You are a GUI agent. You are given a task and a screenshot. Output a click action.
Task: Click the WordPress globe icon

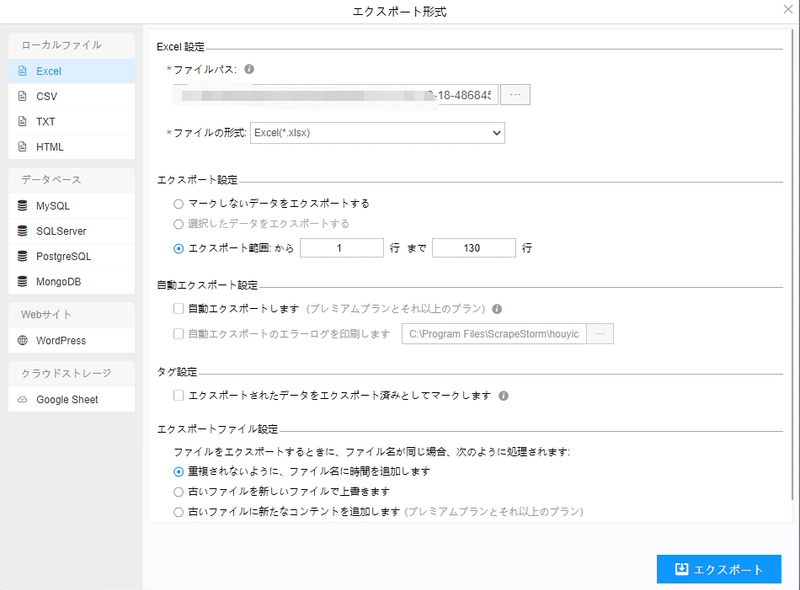click(23, 341)
